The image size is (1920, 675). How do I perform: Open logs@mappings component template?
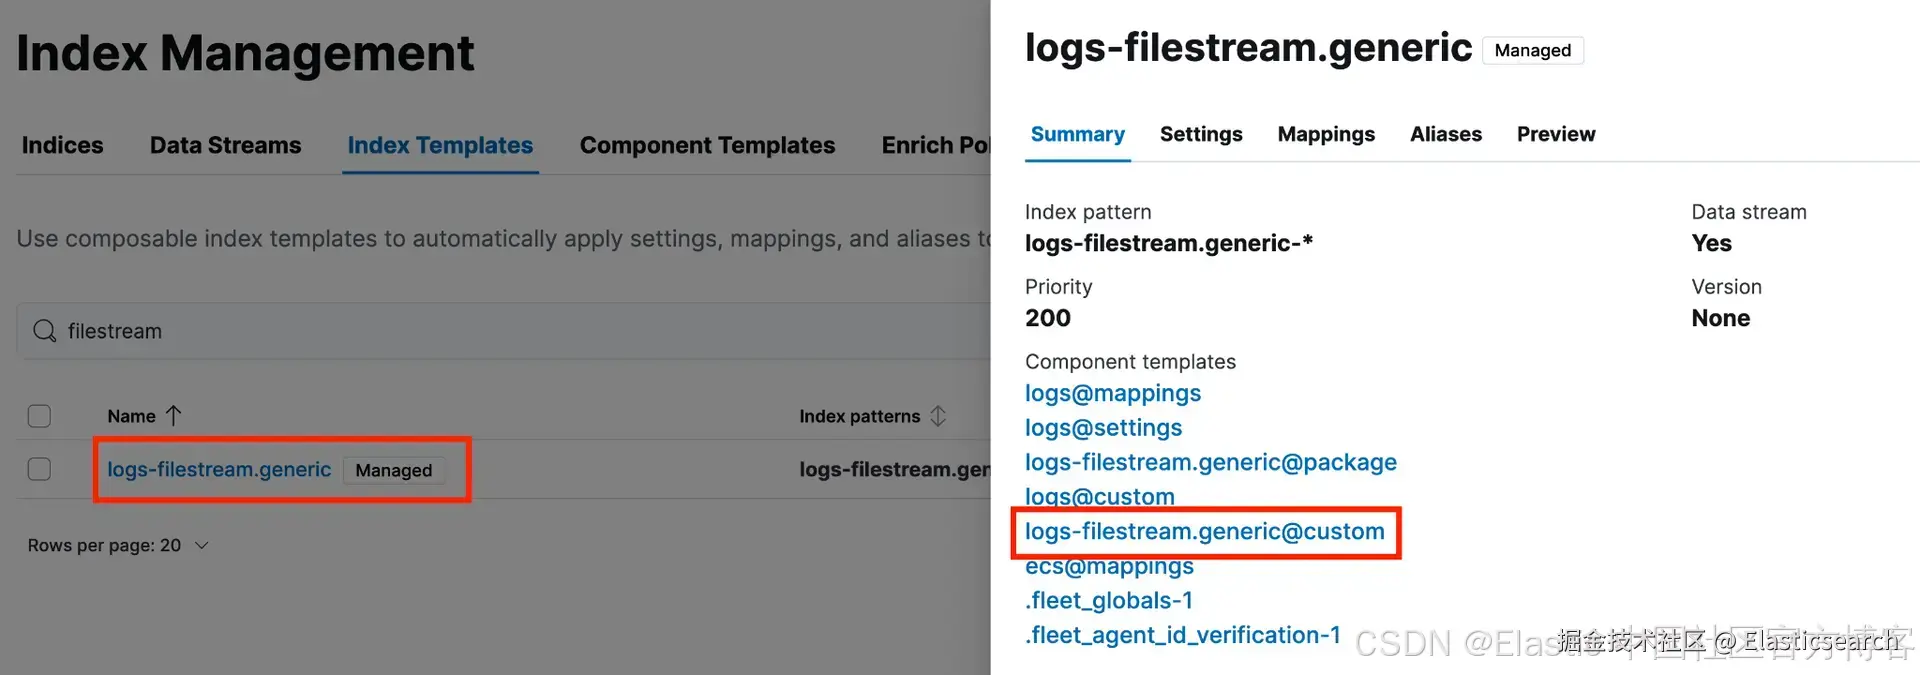tap(1113, 393)
